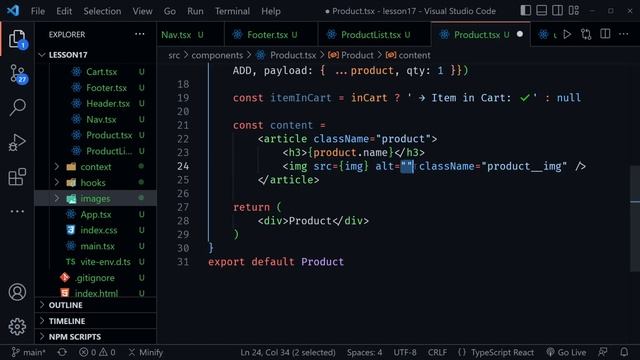Viewport: 640px width, 360px height.
Task: Click the content breadcrumb symbol
Action: pos(408,55)
